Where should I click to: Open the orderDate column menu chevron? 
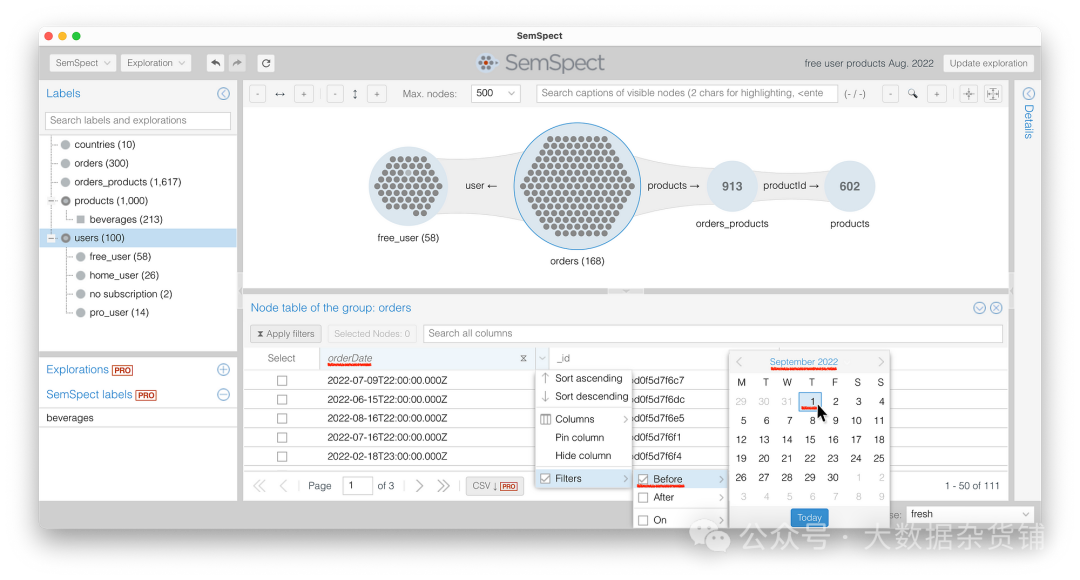tap(542, 358)
